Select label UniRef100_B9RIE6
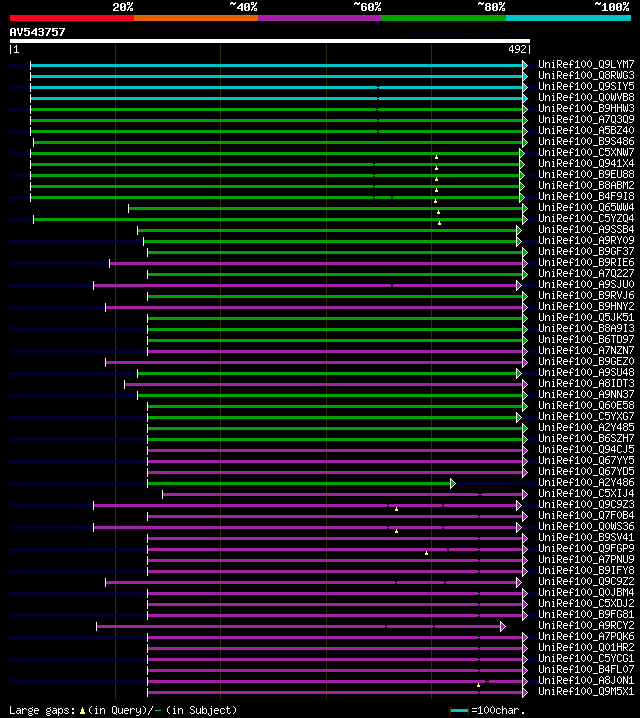640x718 pixels. tap(586, 262)
